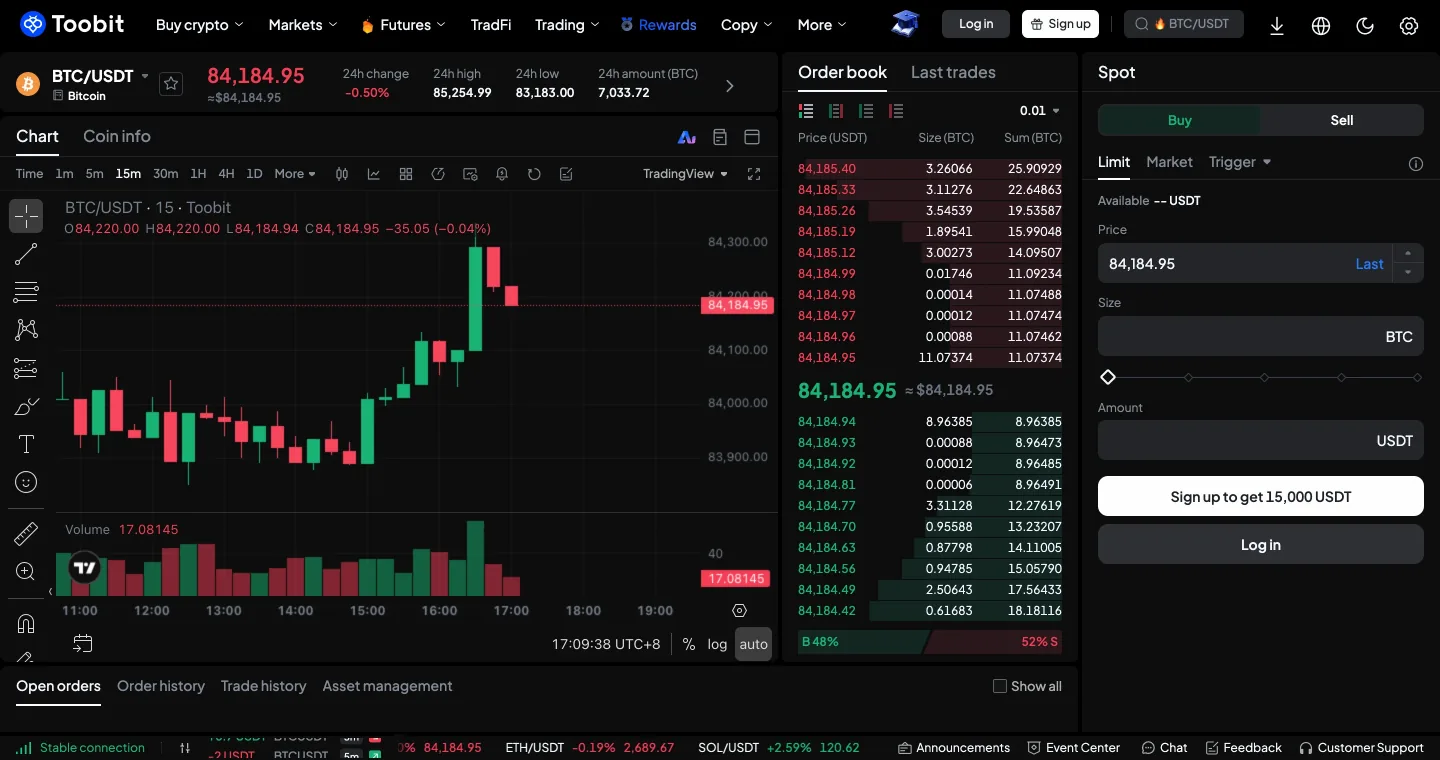Open the indicators line-chart icon
The image size is (1440, 760).
[374, 174]
